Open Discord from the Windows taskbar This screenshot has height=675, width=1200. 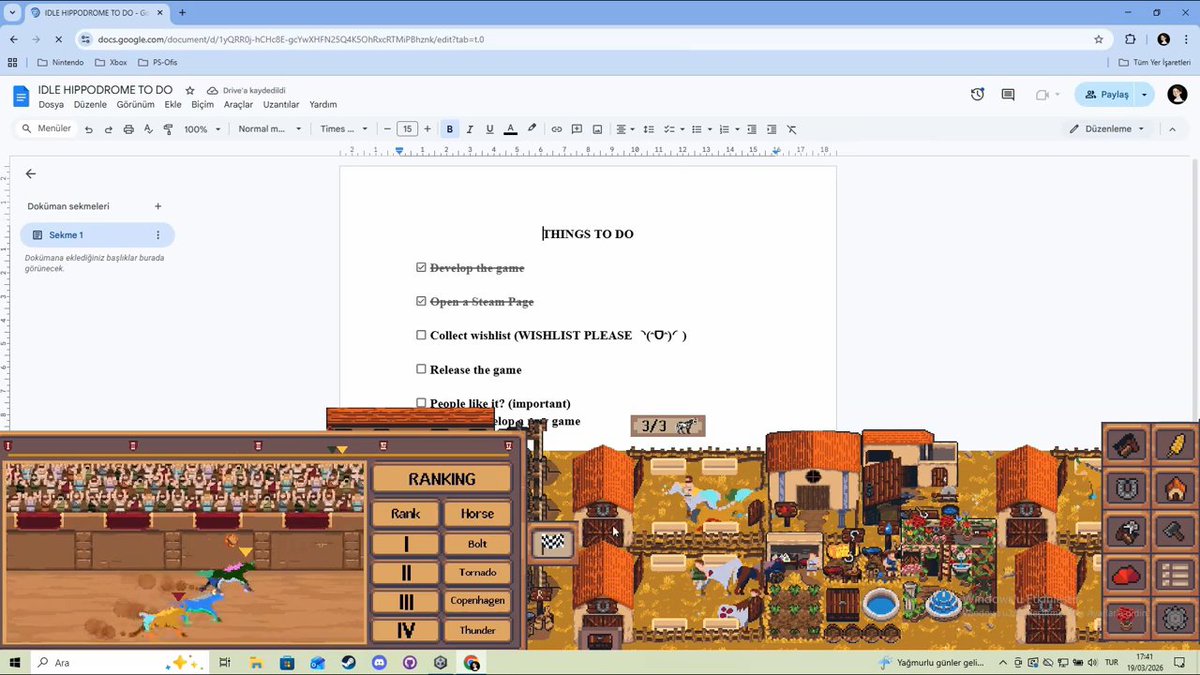pos(379,662)
